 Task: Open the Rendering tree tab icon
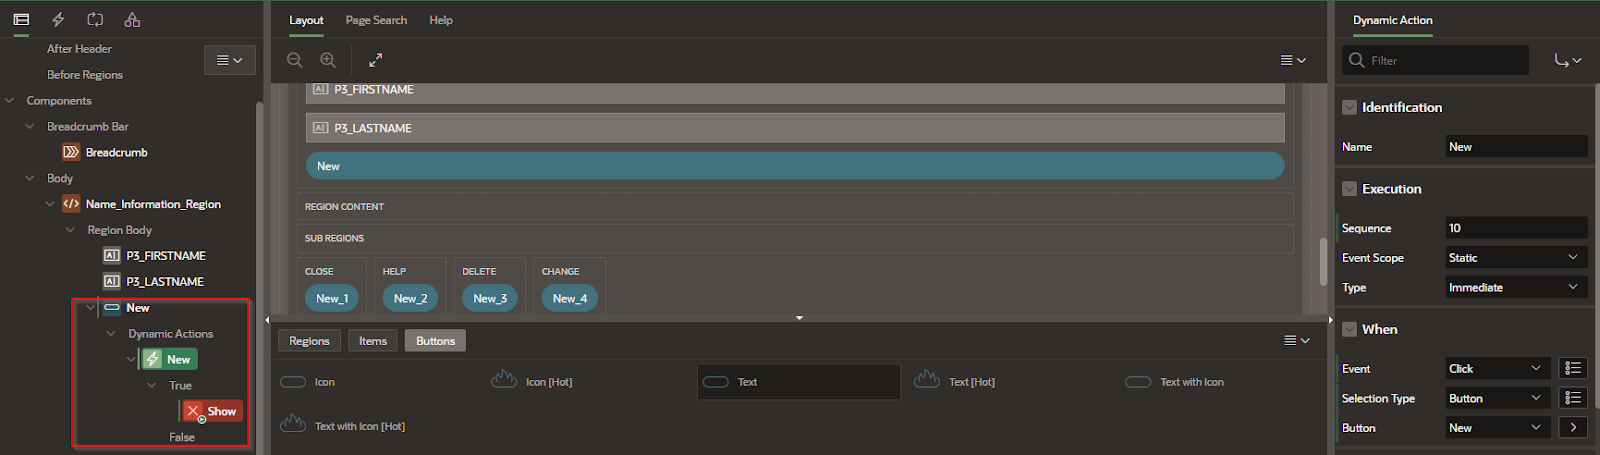pyautogui.click(x=21, y=19)
